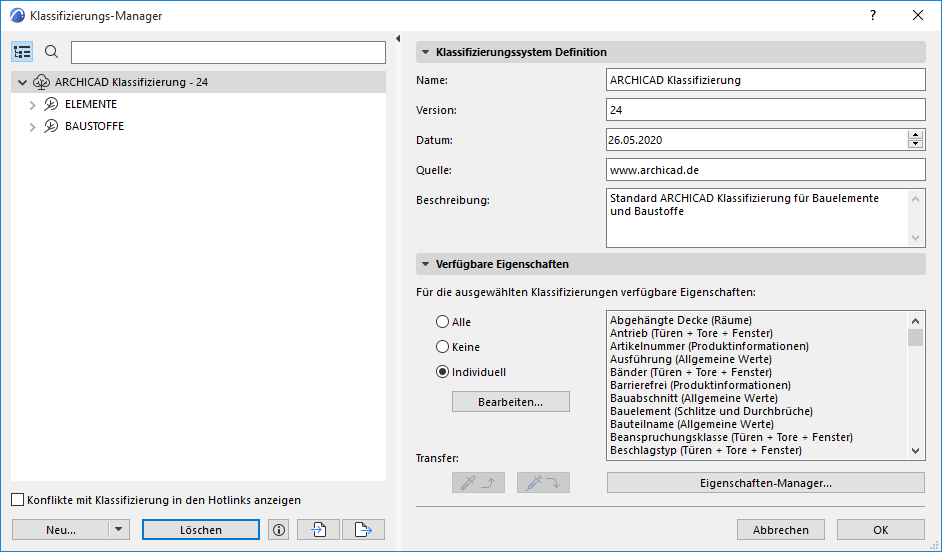This screenshot has width=942, height=552.
Task: Select Bauteilname (Allgemeine Werte) in list
Action: pos(691,424)
